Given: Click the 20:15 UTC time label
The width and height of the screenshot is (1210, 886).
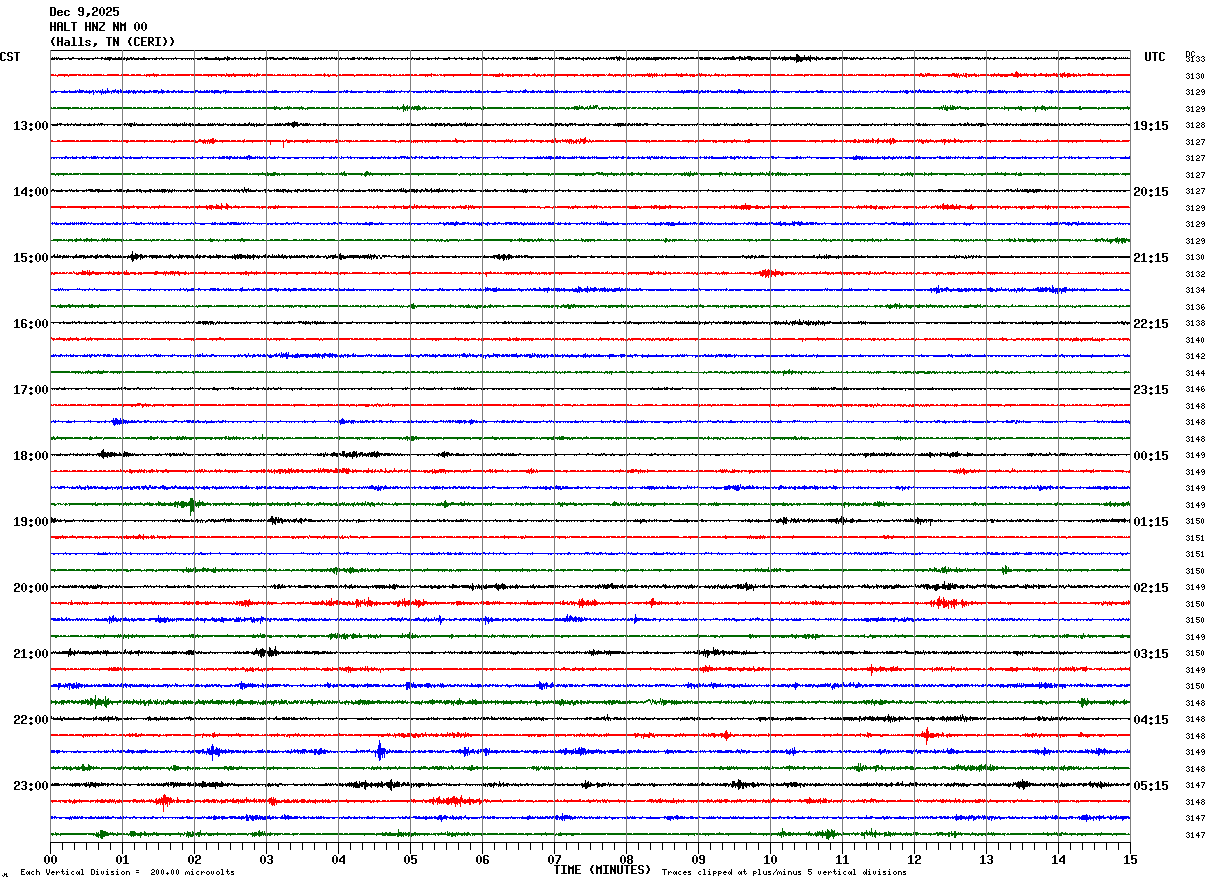Looking at the screenshot, I should [1151, 192].
